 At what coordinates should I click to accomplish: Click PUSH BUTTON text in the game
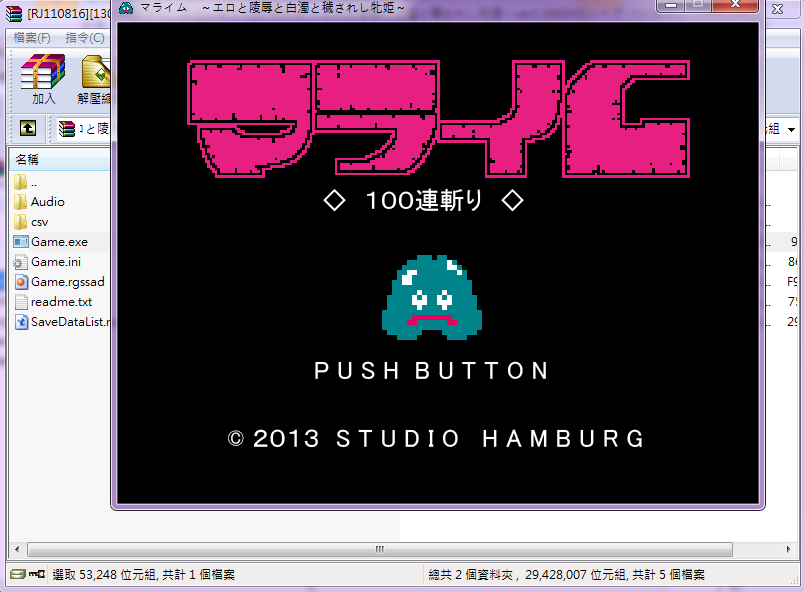[431, 371]
